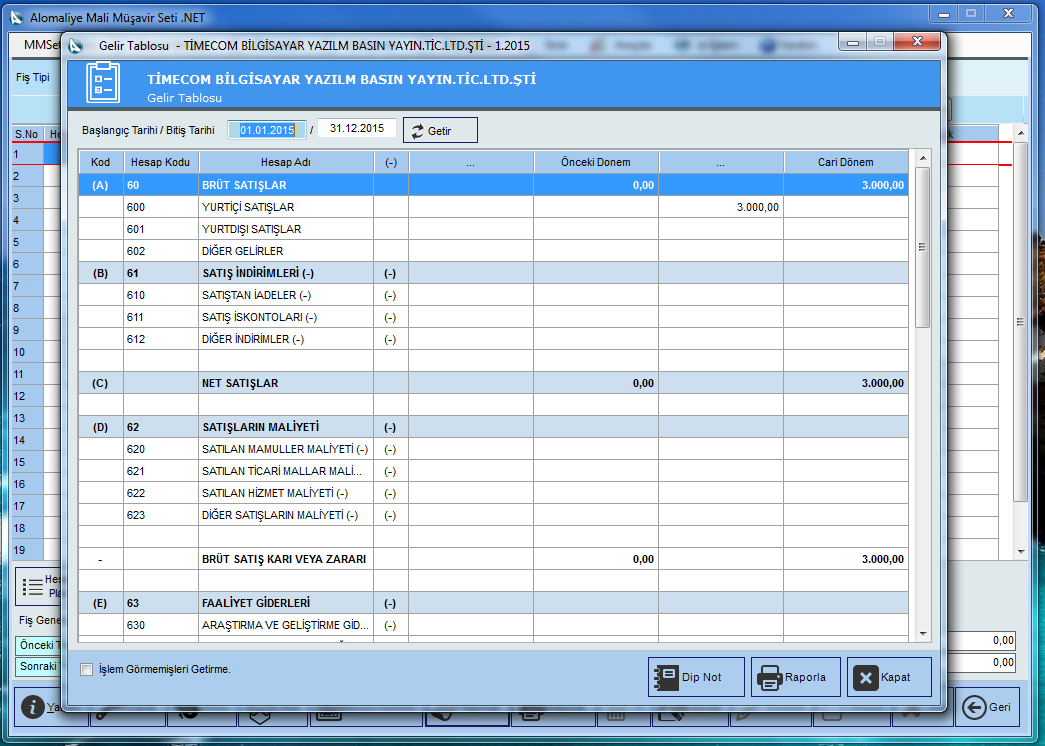Click the table scrollbar down arrow
Screen dimensions: 1045x746
point(923,634)
